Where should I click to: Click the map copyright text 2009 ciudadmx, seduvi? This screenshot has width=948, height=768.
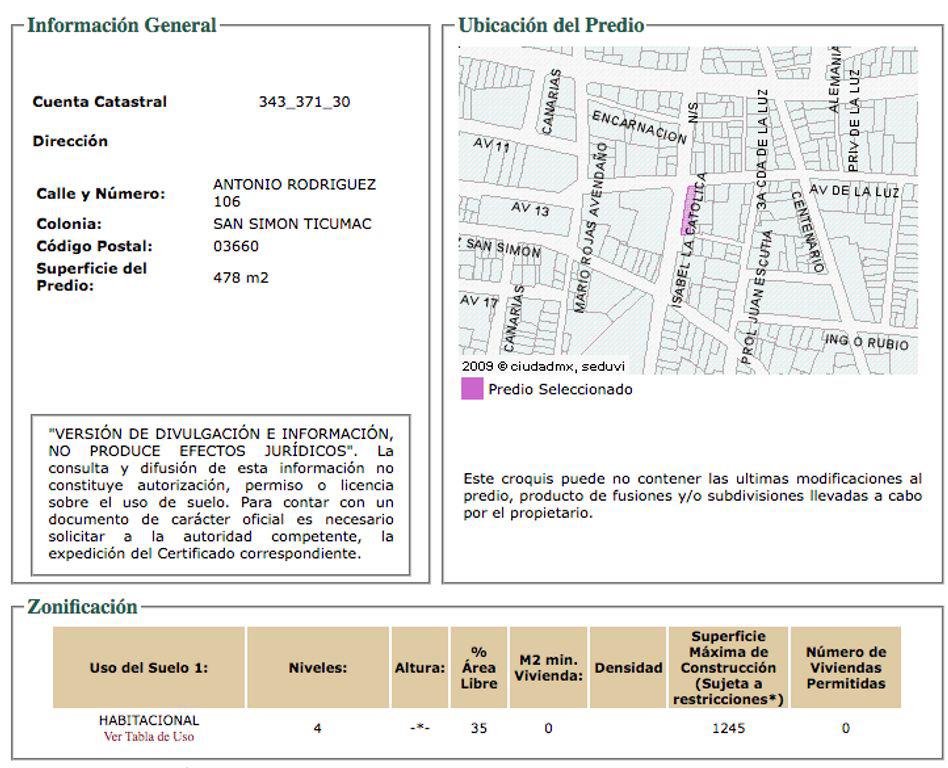click(543, 366)
